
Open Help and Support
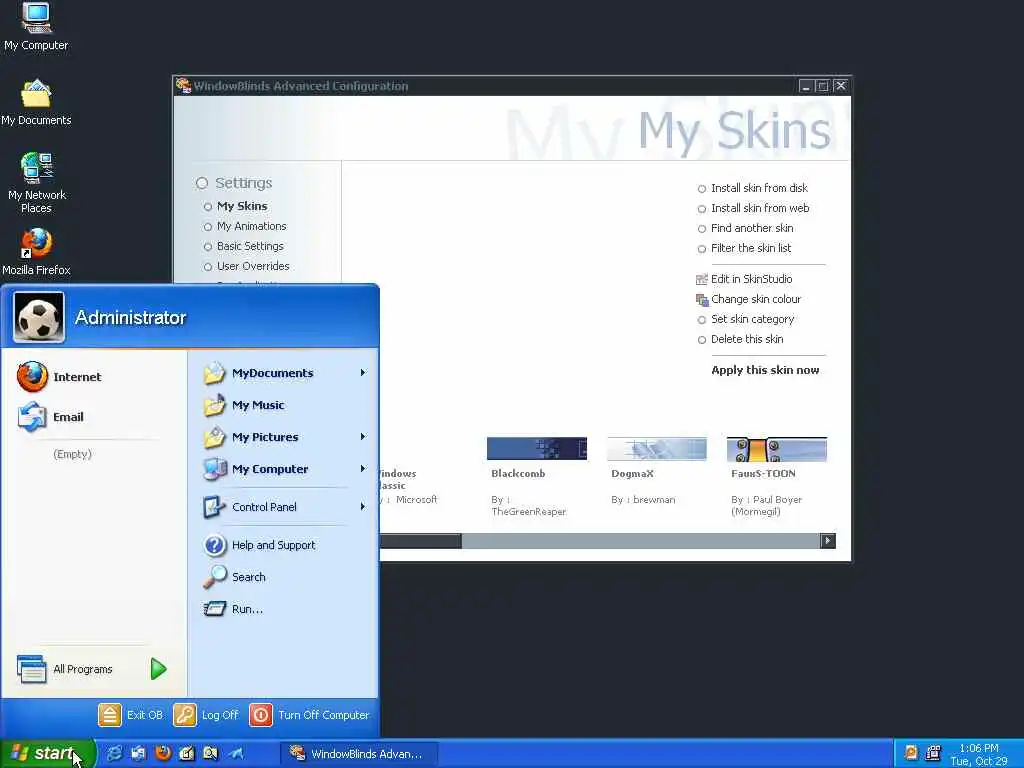pos(259,545)
